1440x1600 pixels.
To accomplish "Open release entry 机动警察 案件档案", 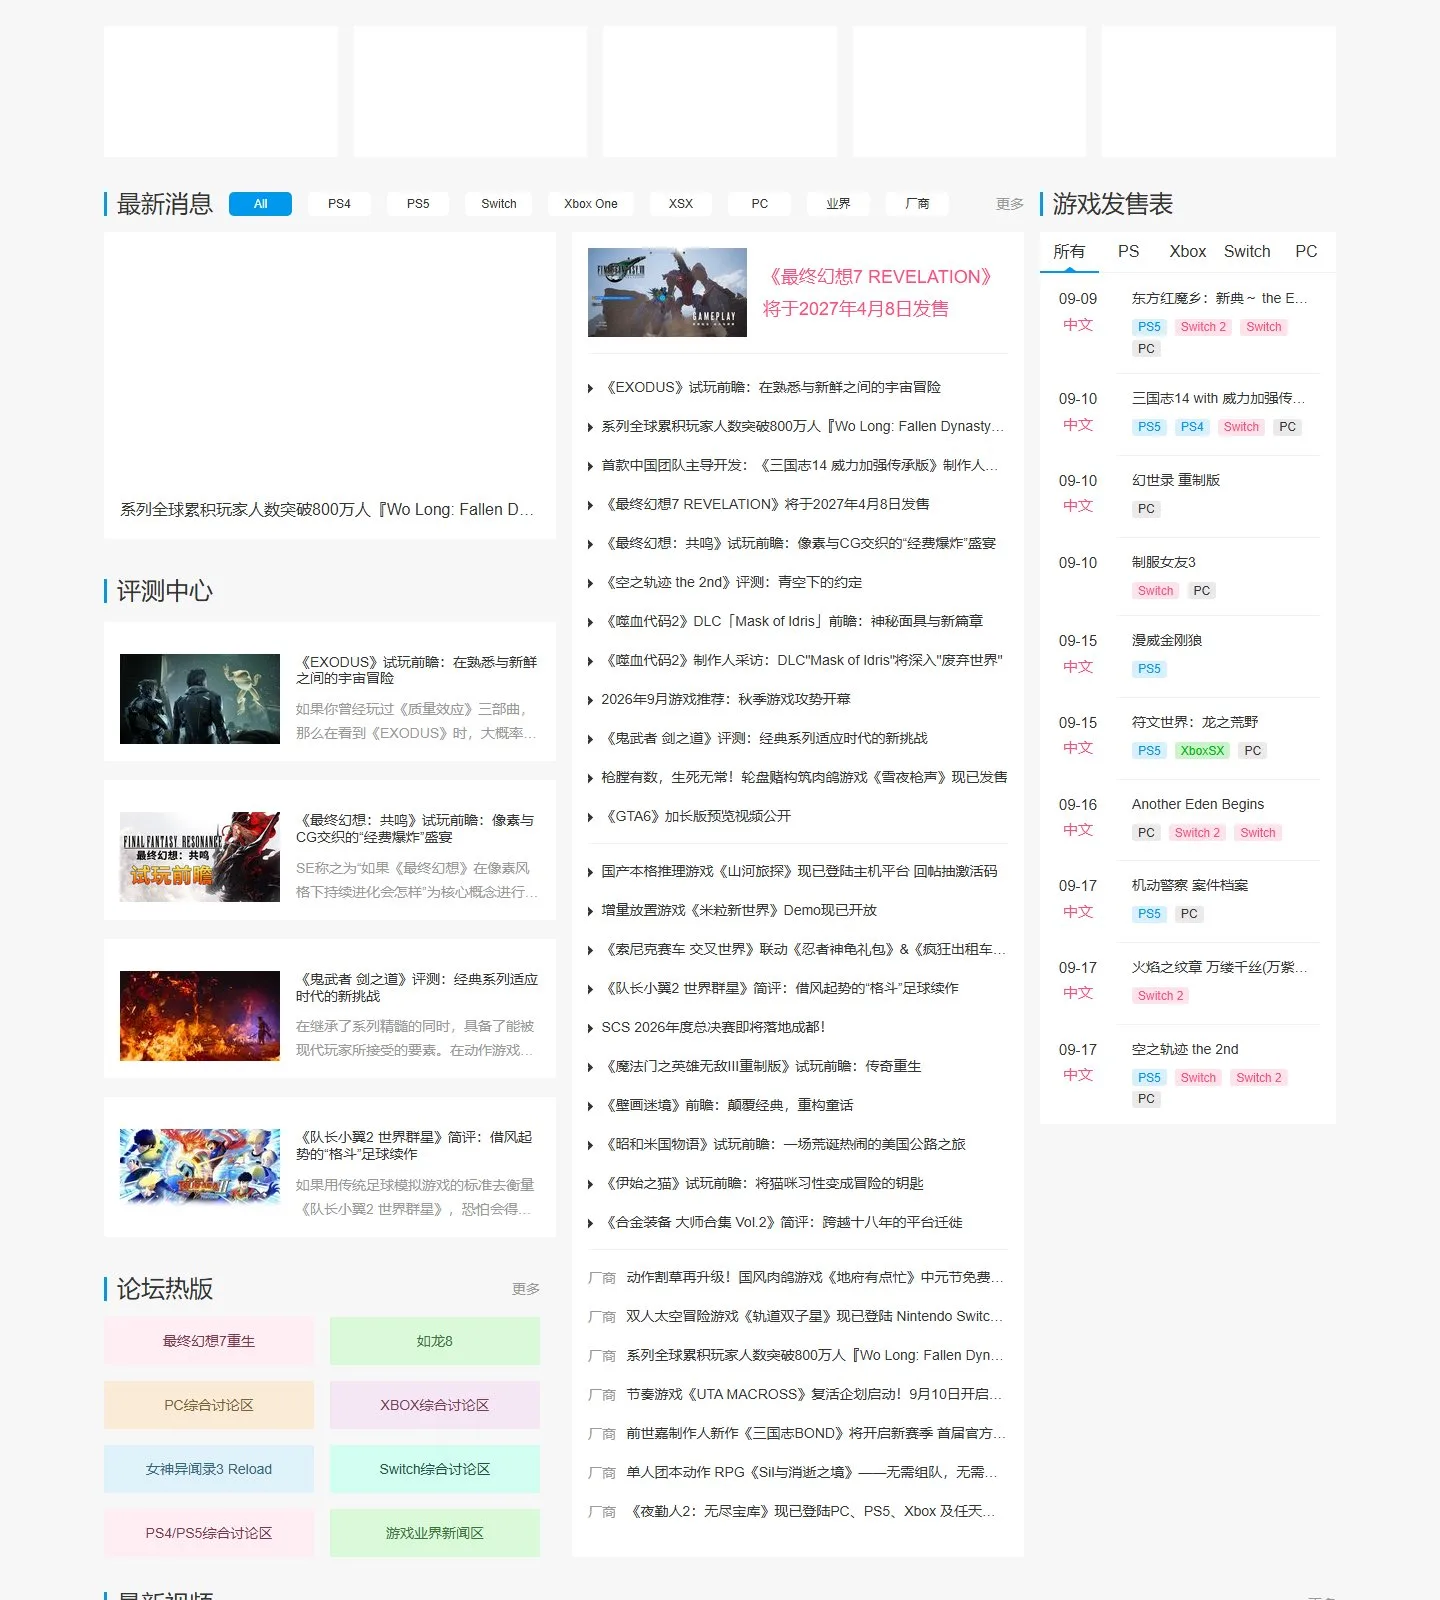I will click(x=1190, y=885).
